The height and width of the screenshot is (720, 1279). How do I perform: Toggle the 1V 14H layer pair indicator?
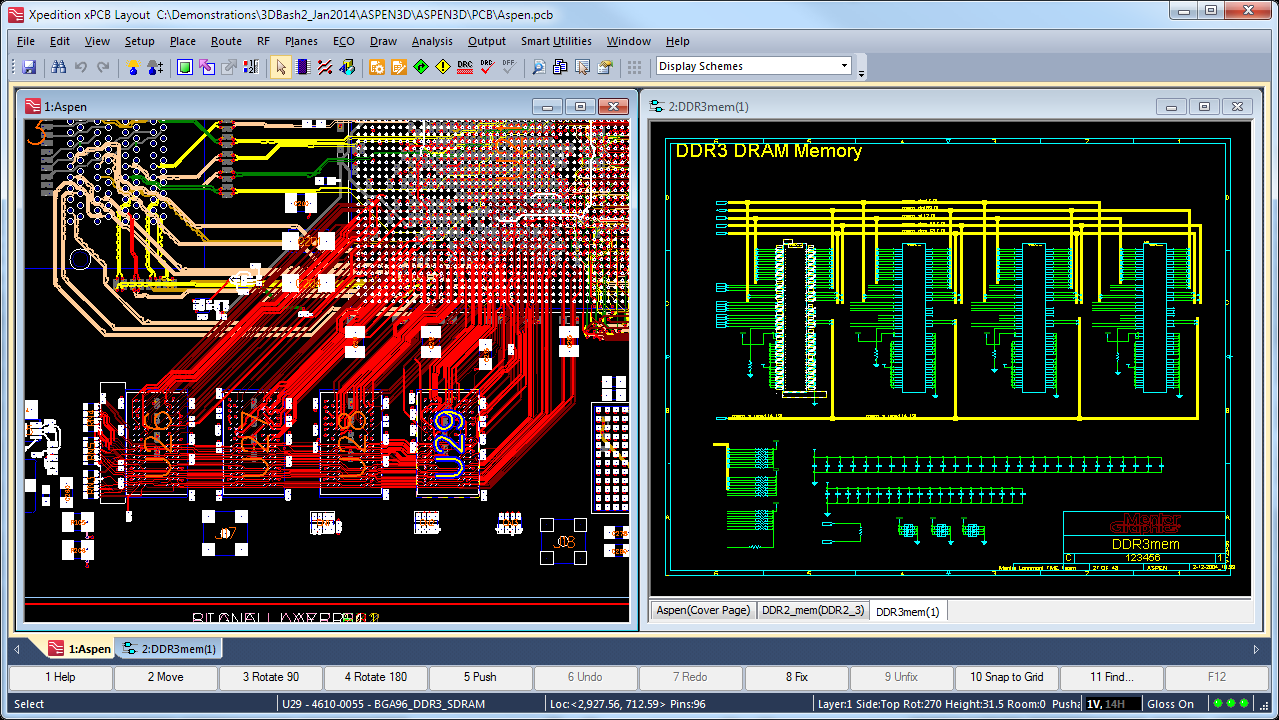(1113, 704)
